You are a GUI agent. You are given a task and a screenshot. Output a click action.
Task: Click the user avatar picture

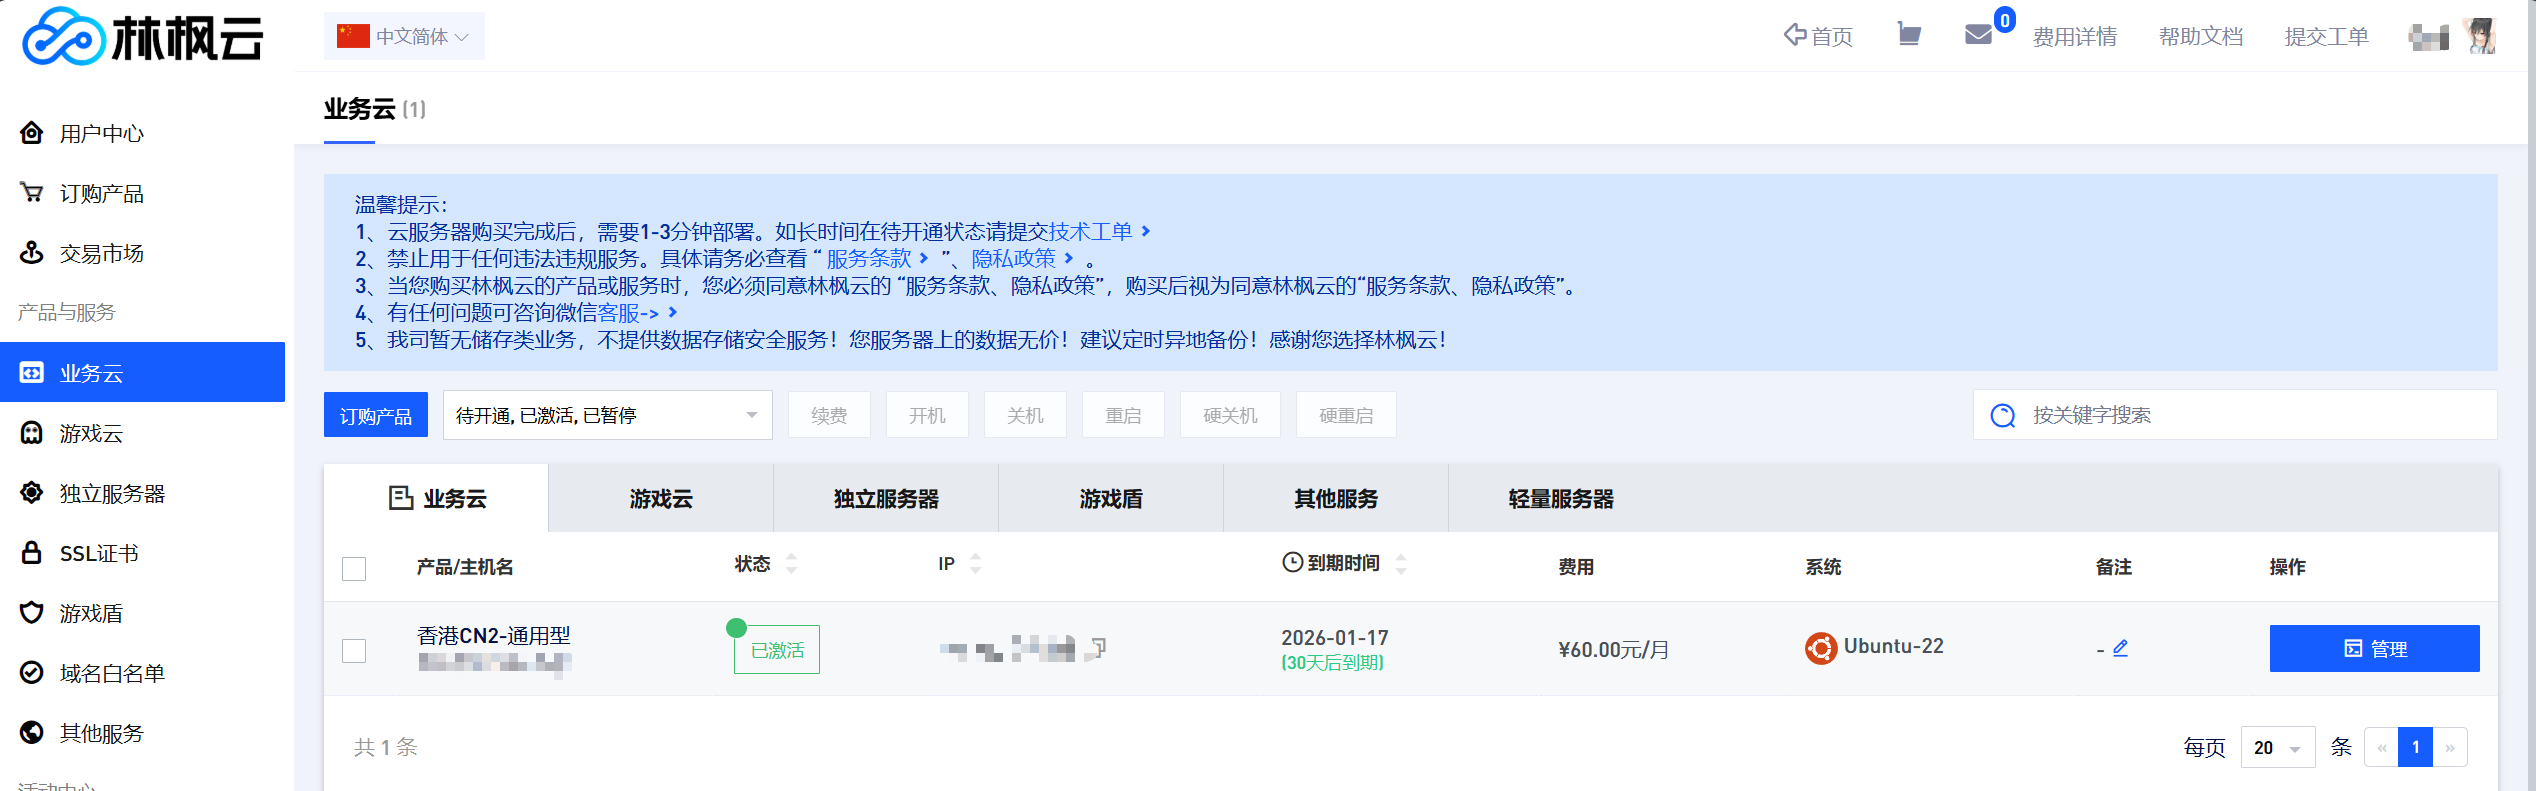[x=2480, y=36]
